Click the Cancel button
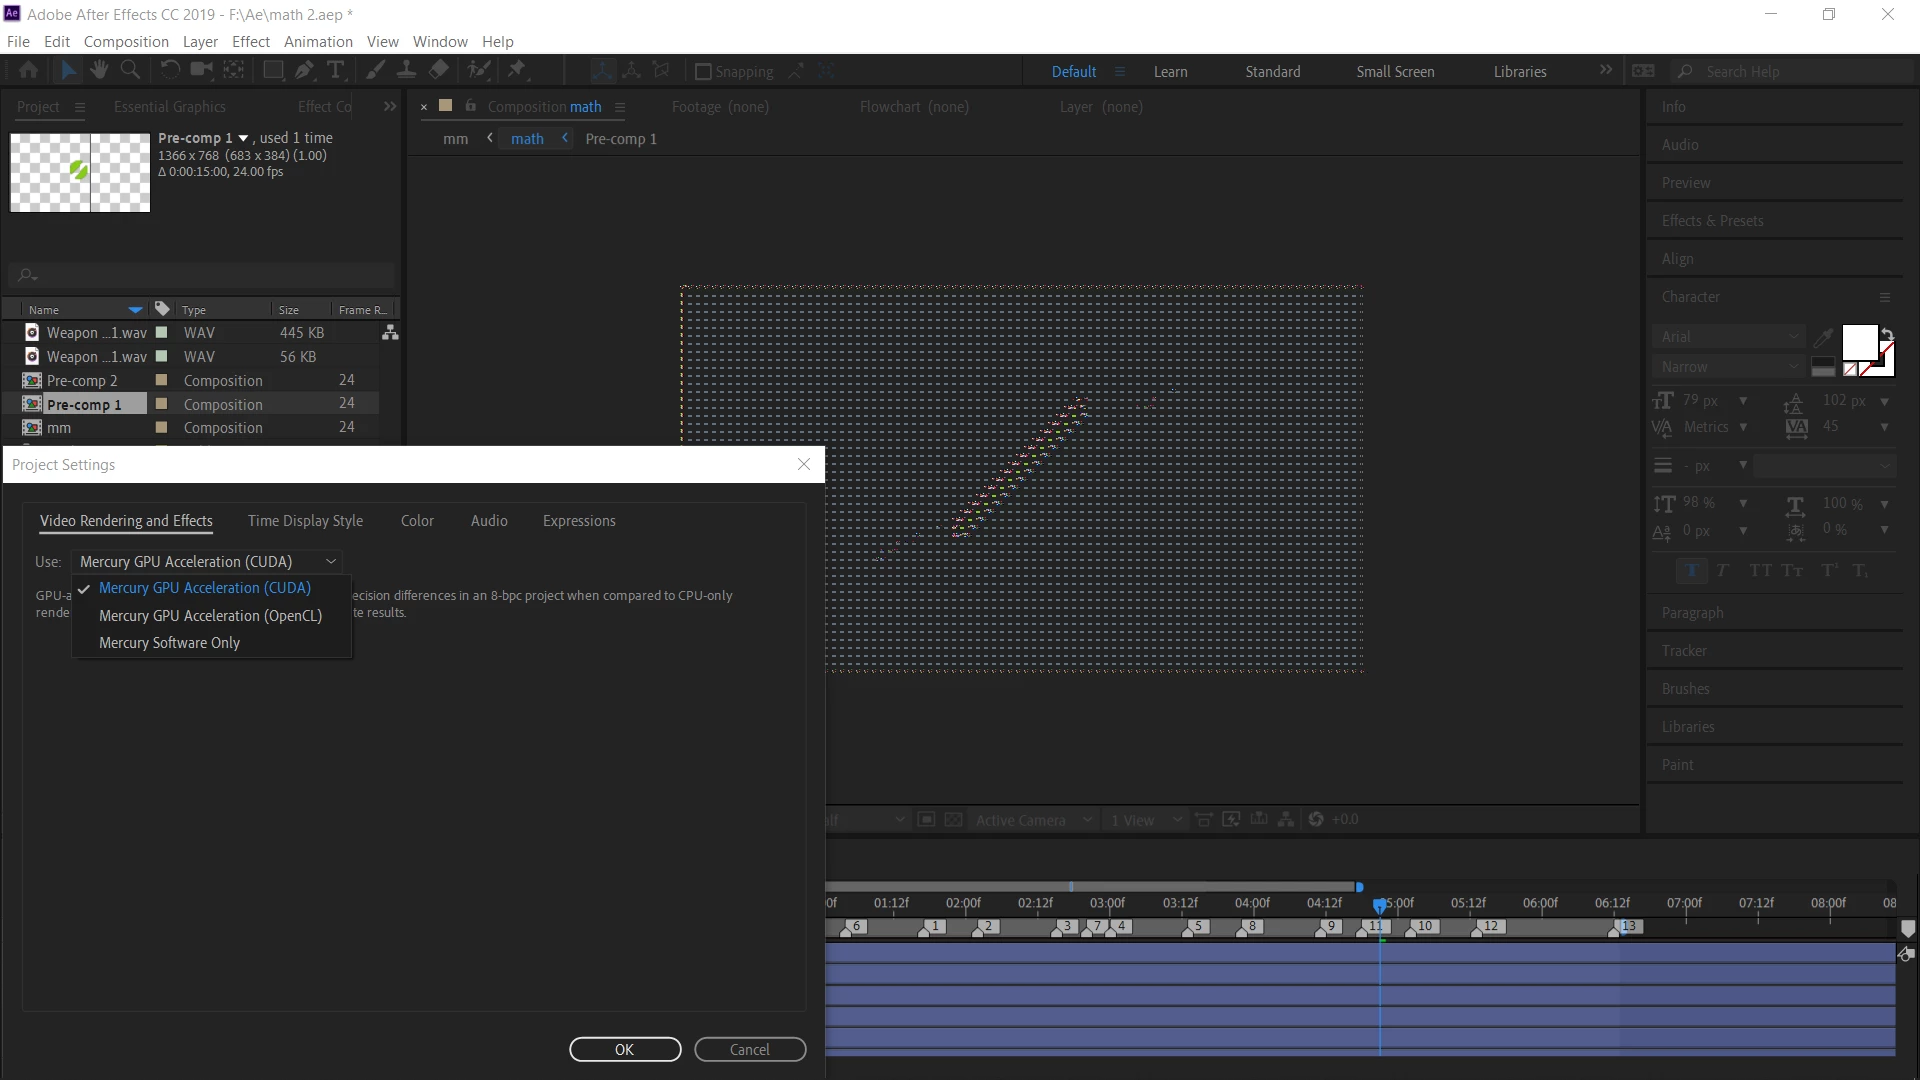Viewport: 1920px width, 1080px height. tap(750, 1049)
